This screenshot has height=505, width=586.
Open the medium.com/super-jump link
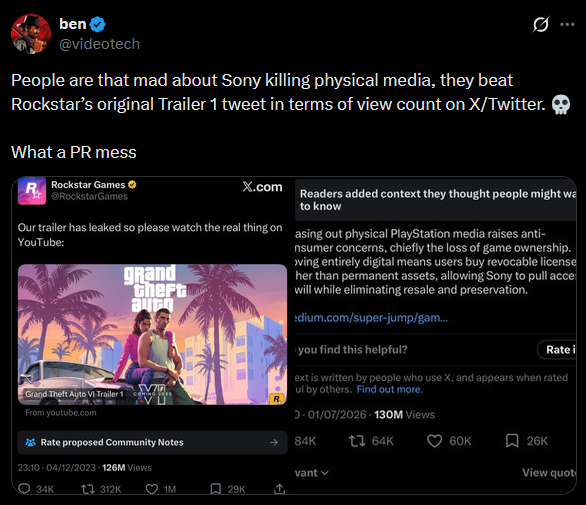coord(371,318)
